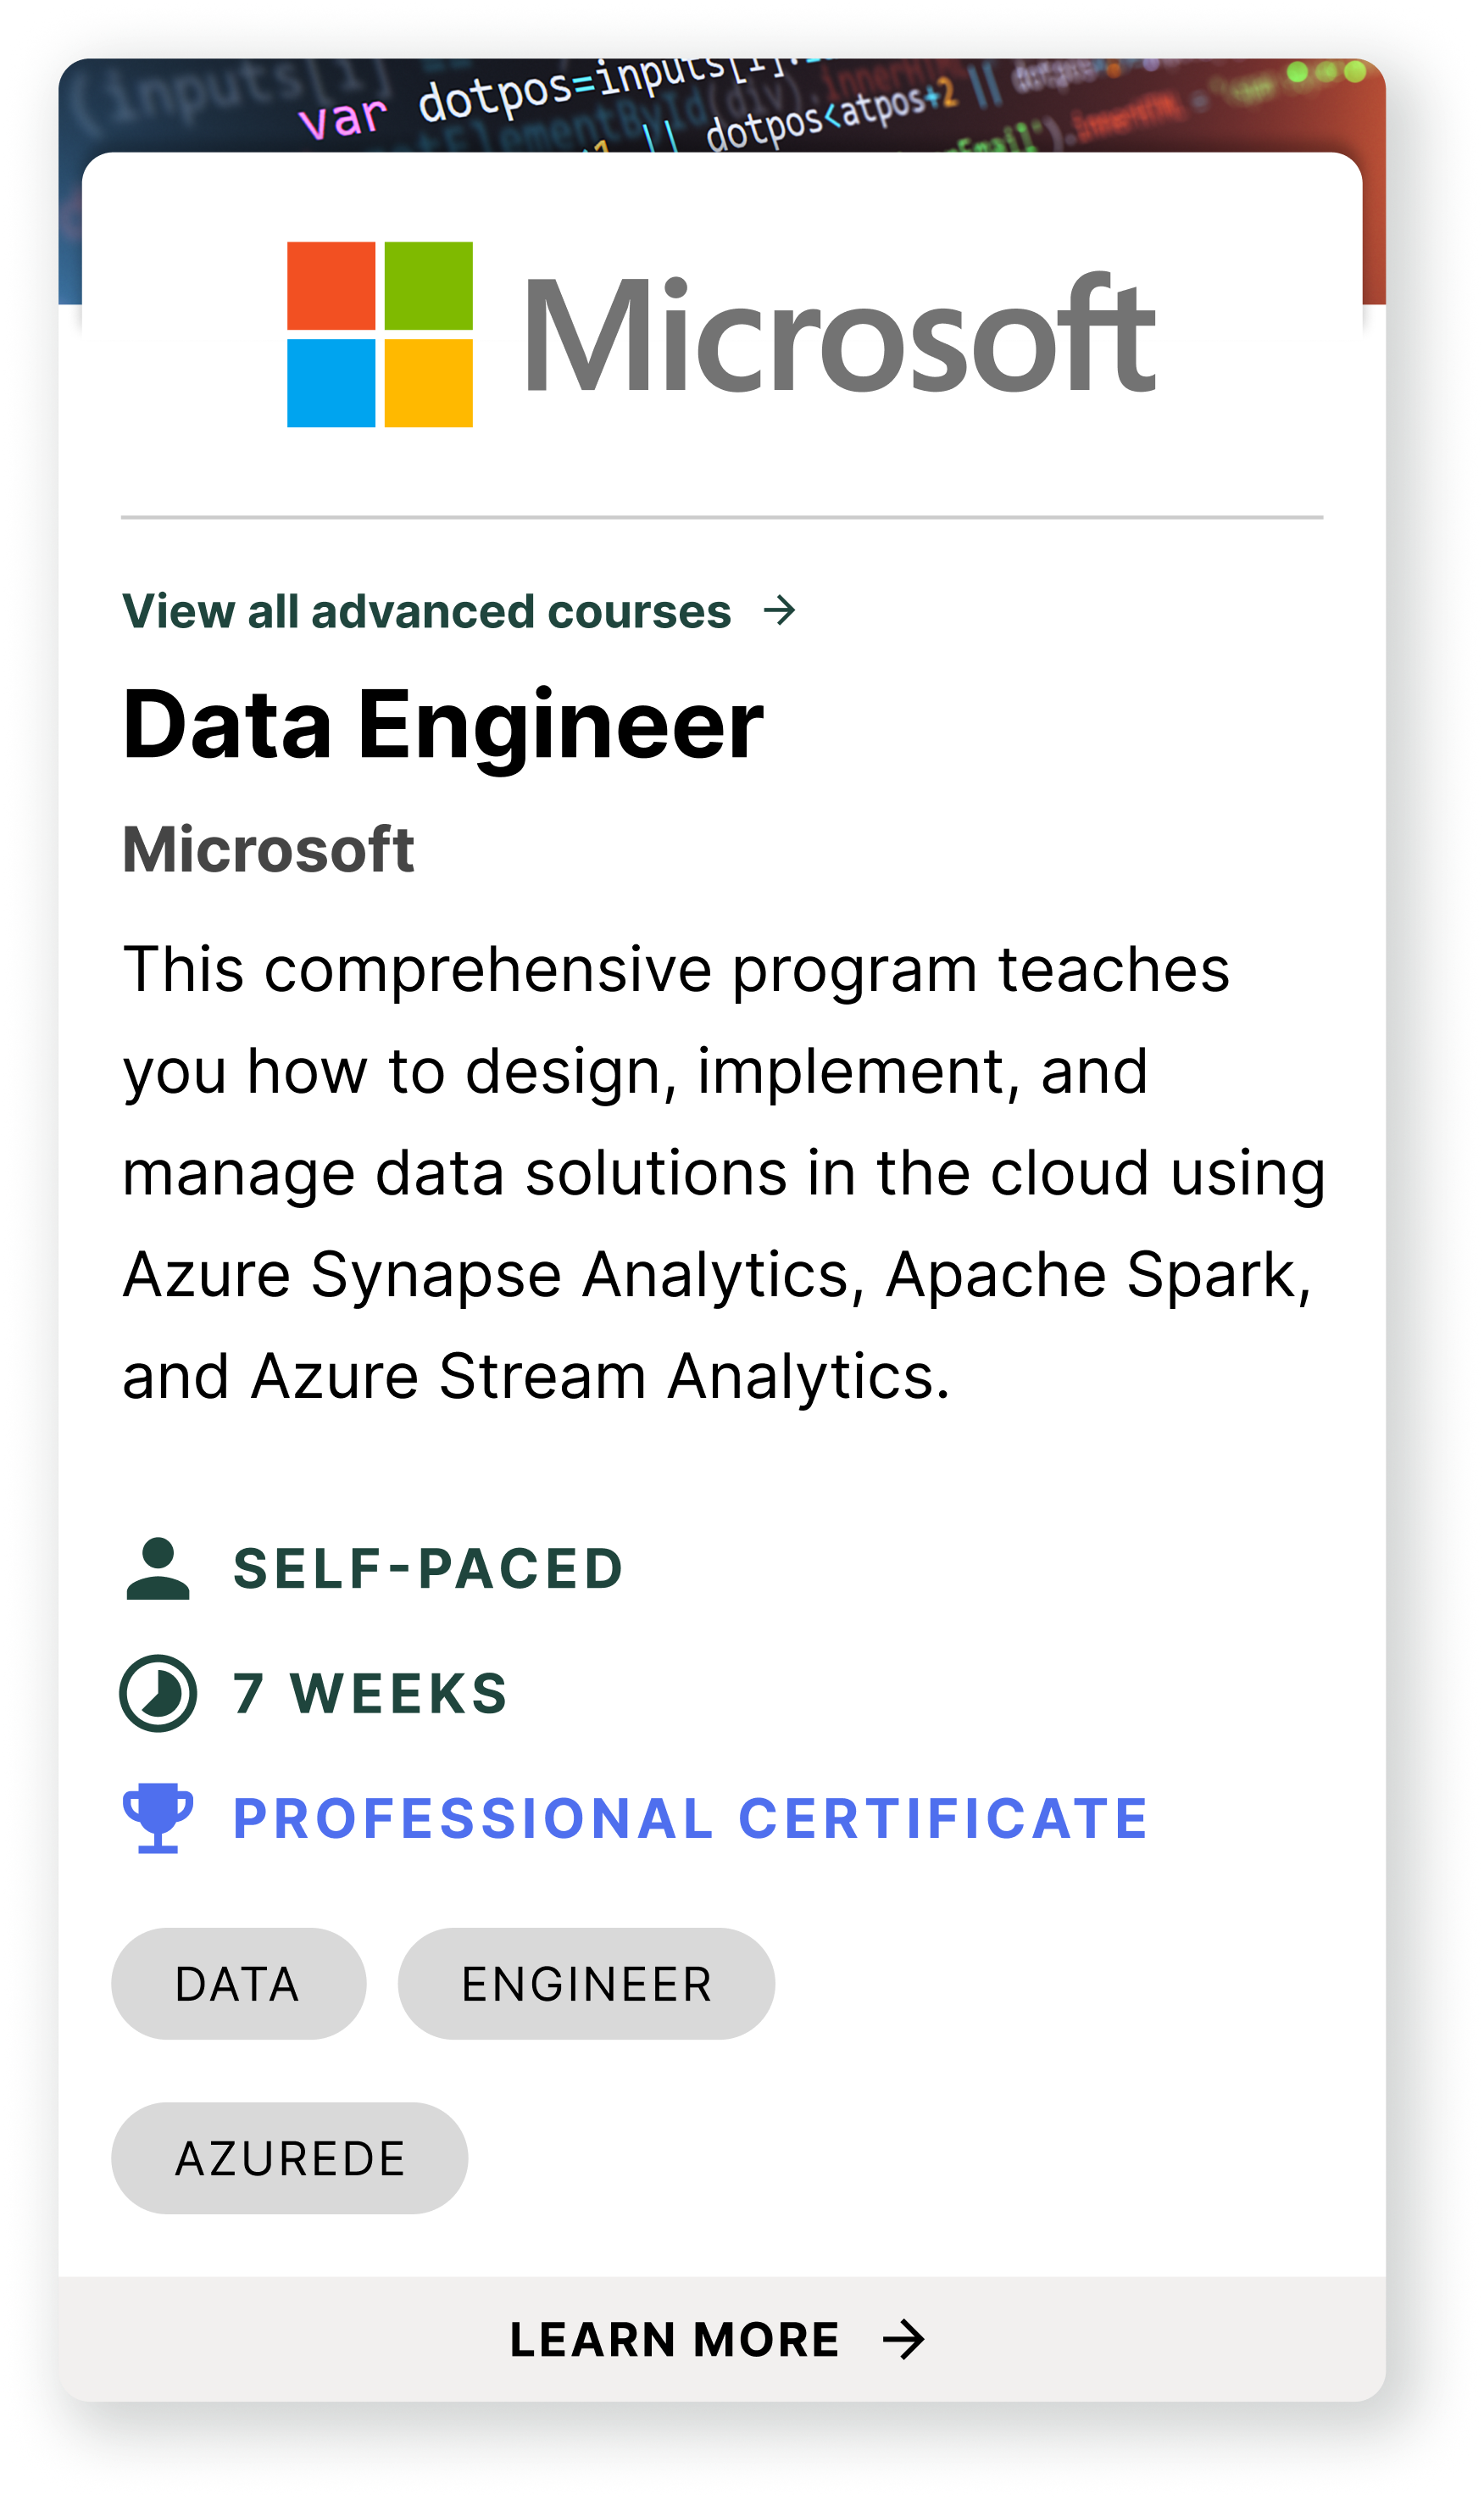The height and width of the screenshot is (2500, 1484).
Task: Click the clock icon beside 7 WEEKS
Action: 160,1692
